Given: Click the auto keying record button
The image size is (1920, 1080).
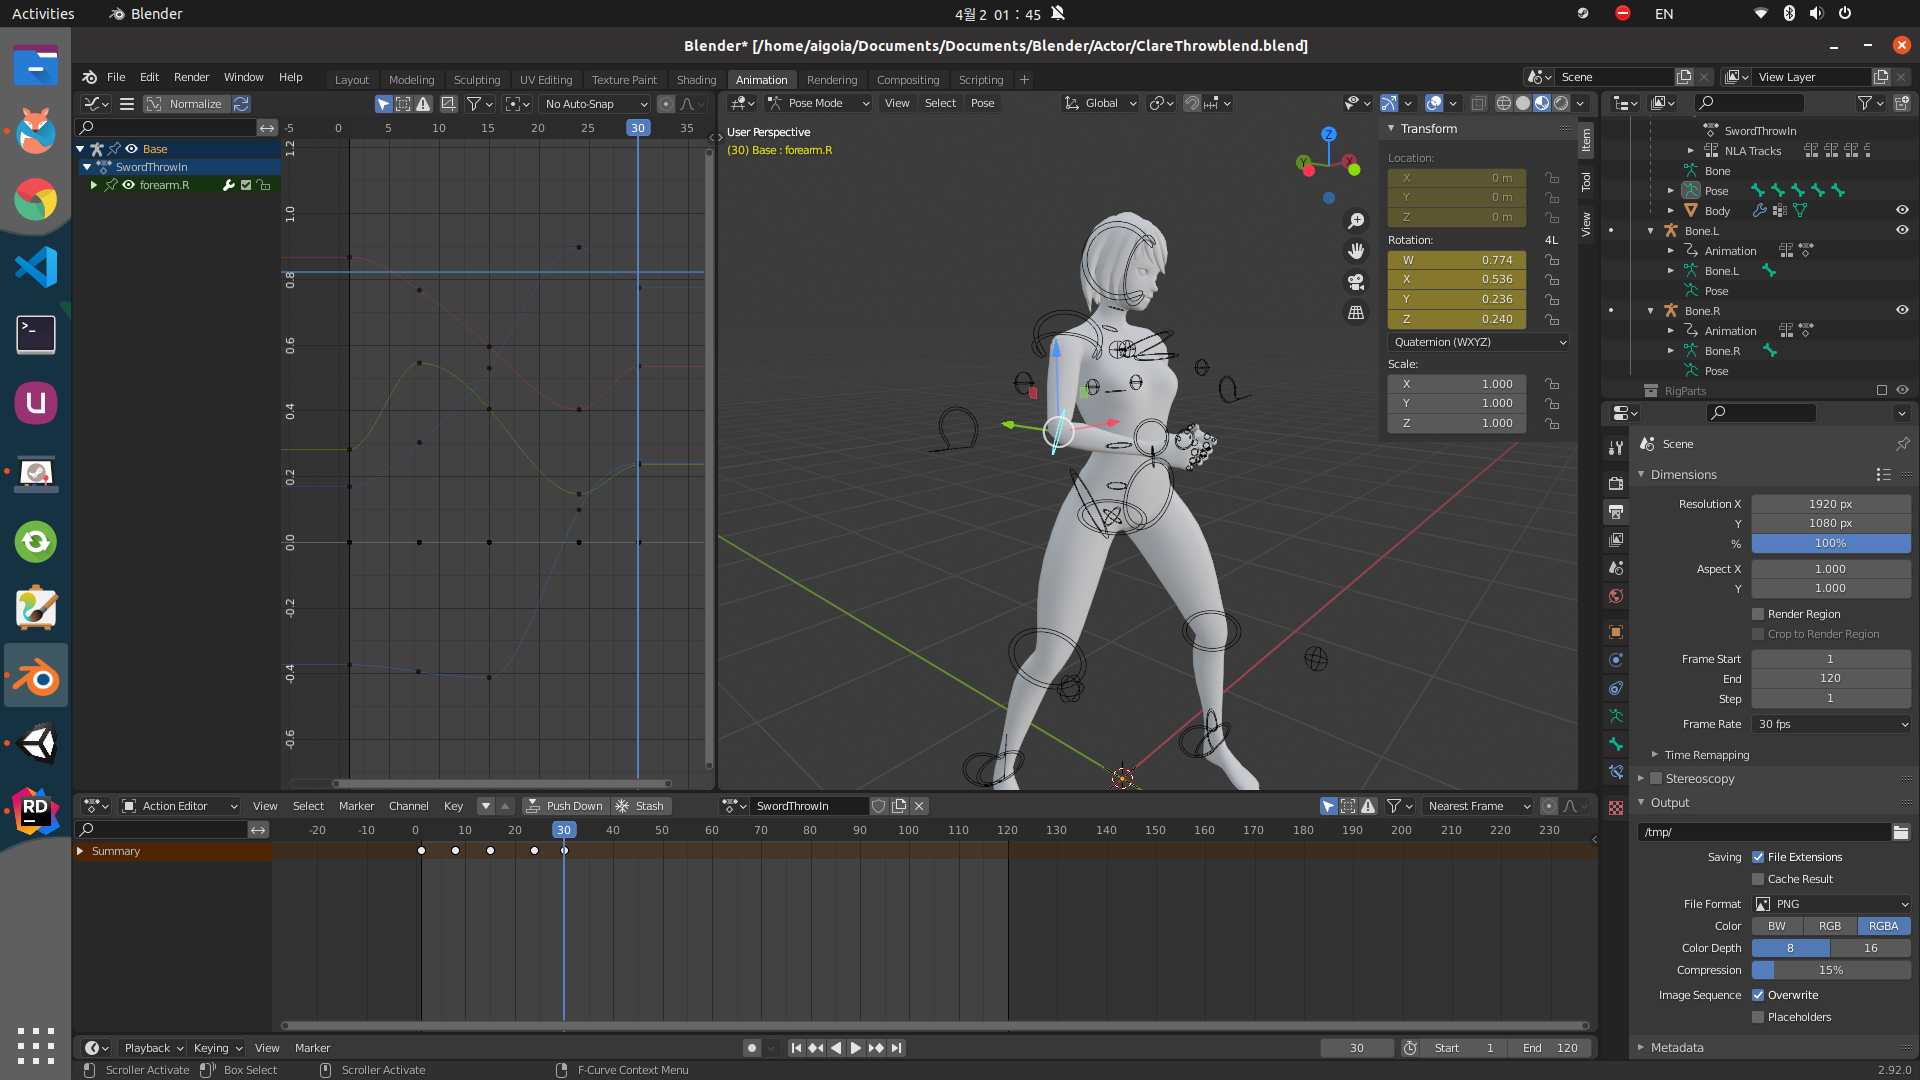Looking at the screenshot, I should pos(751,1048).
